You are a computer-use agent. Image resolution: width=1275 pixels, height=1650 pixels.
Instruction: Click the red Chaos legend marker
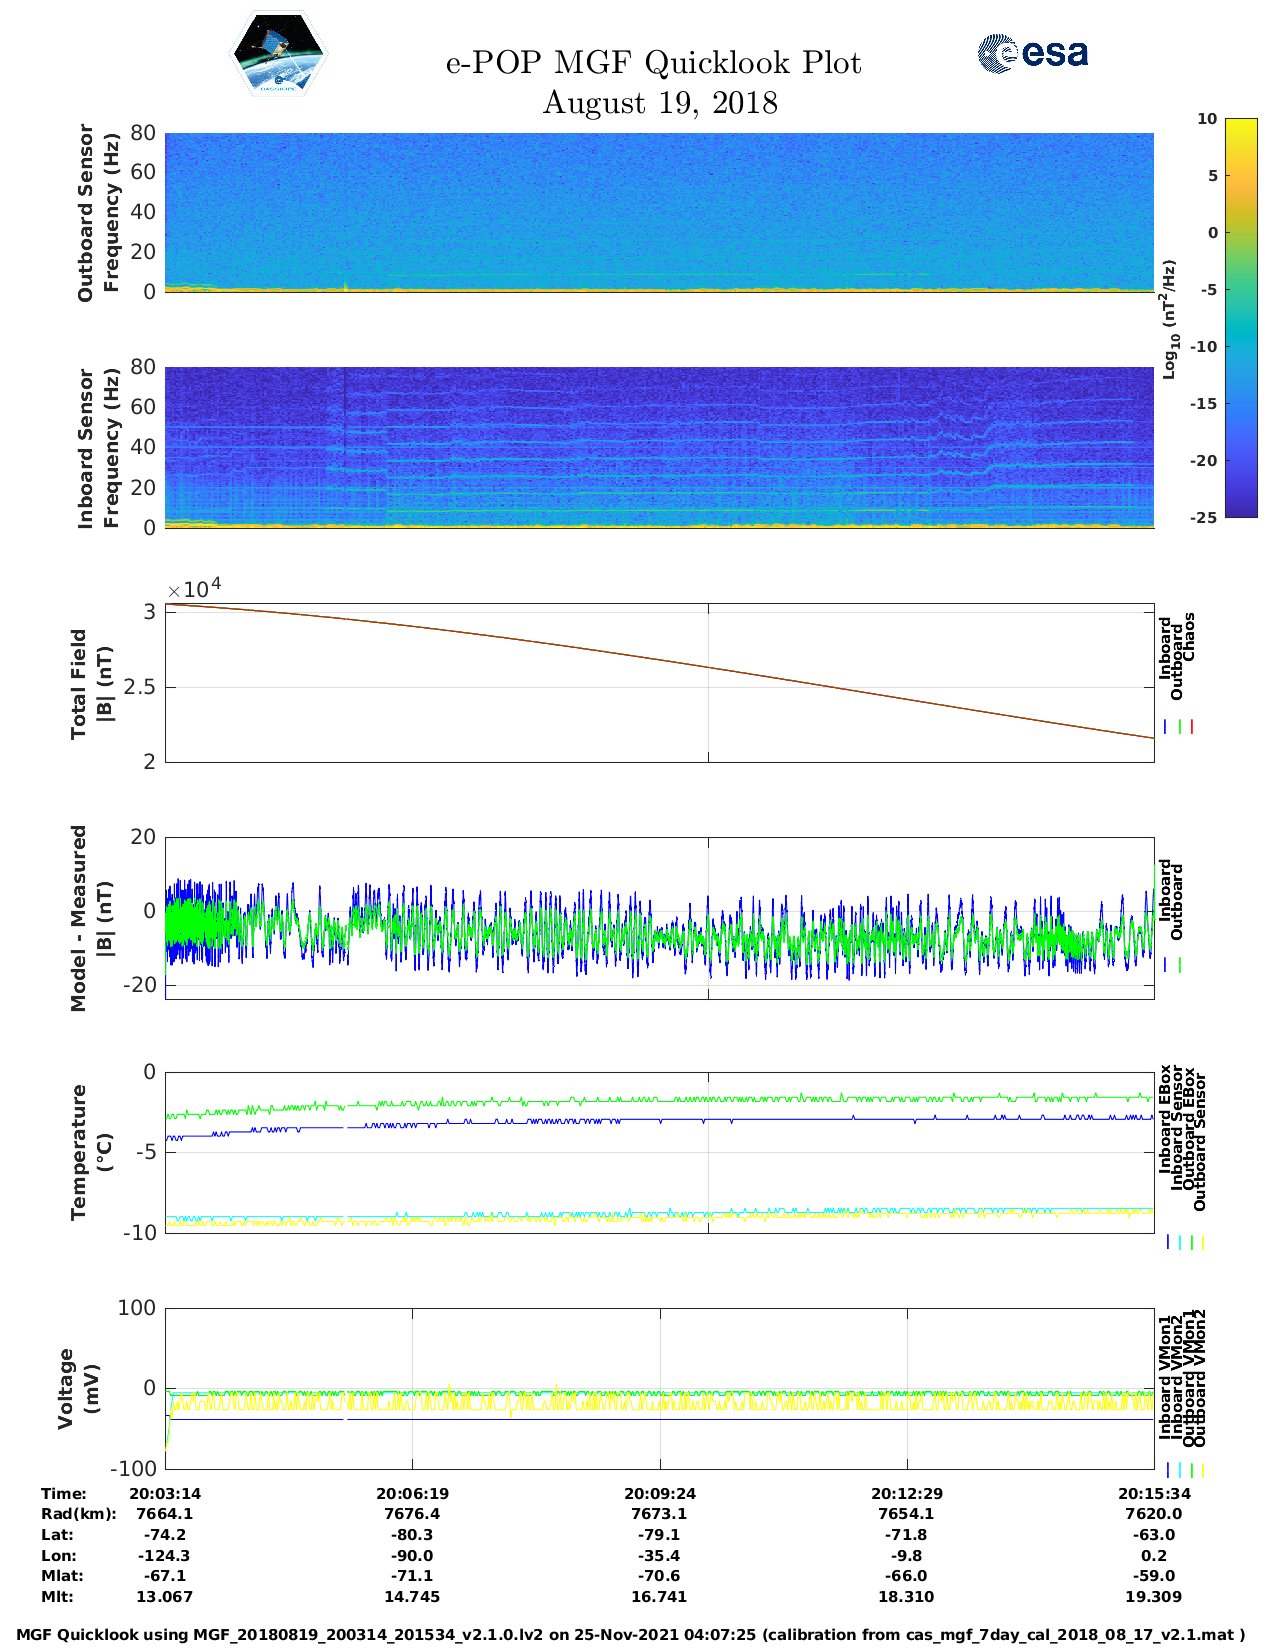pos(1192,727)
